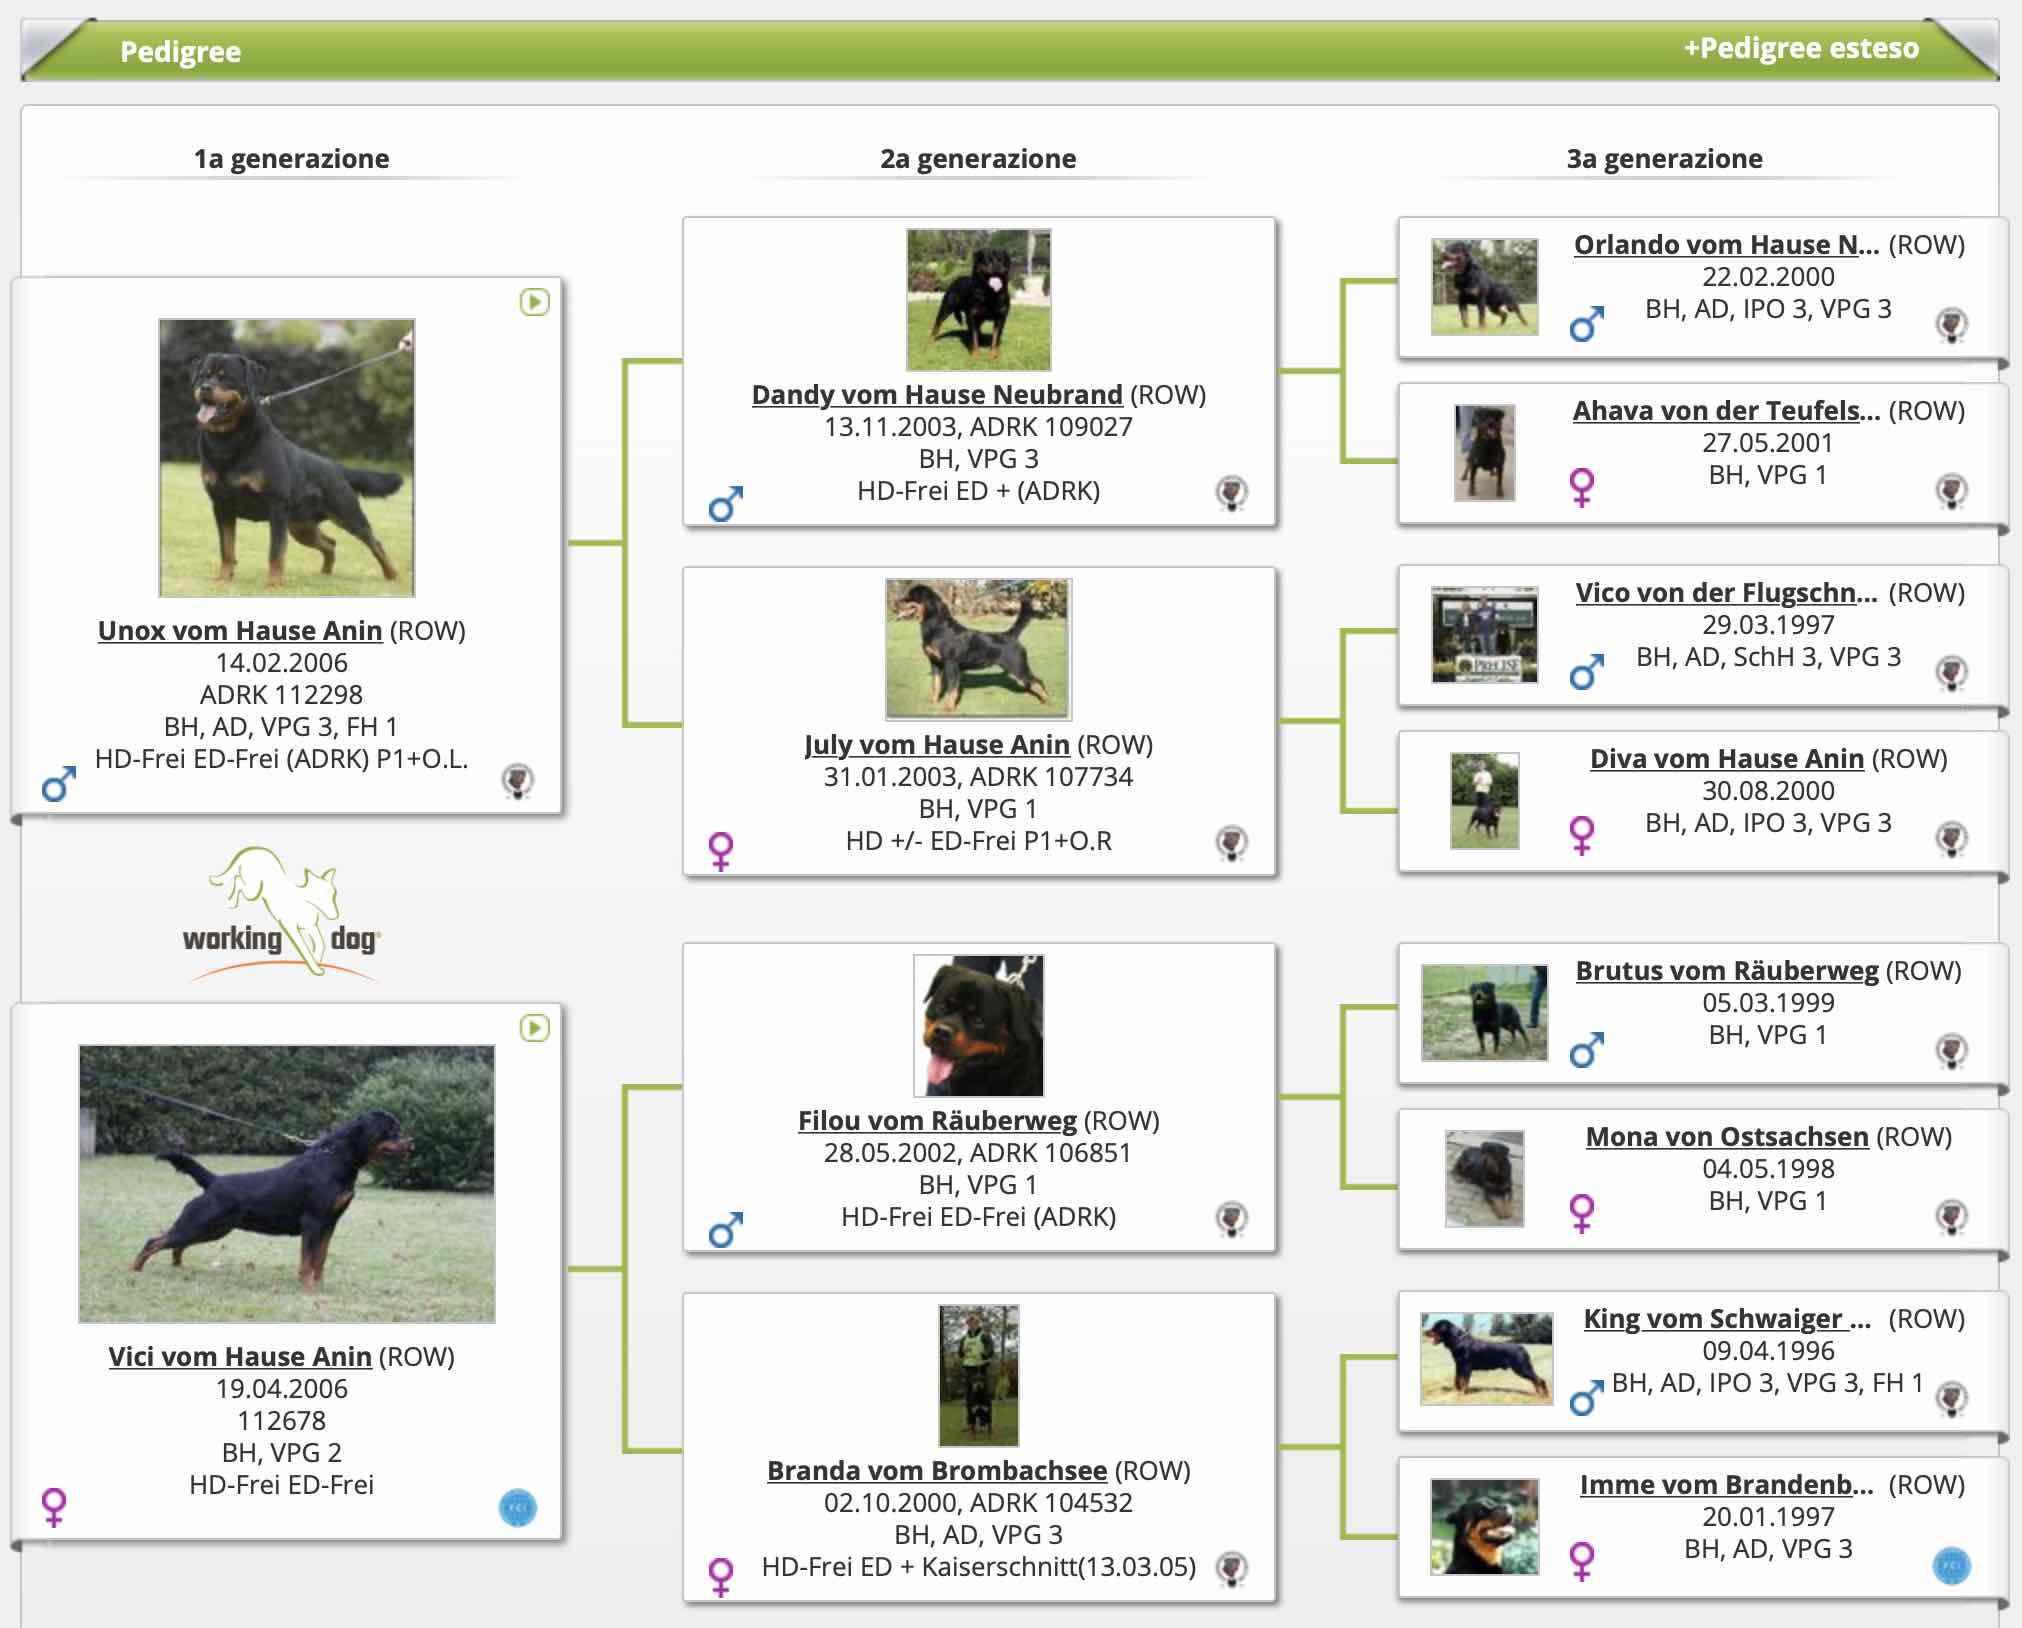
Task: Click Imme vom Brandenb... thumbnail
Action: point(1485,1527)
